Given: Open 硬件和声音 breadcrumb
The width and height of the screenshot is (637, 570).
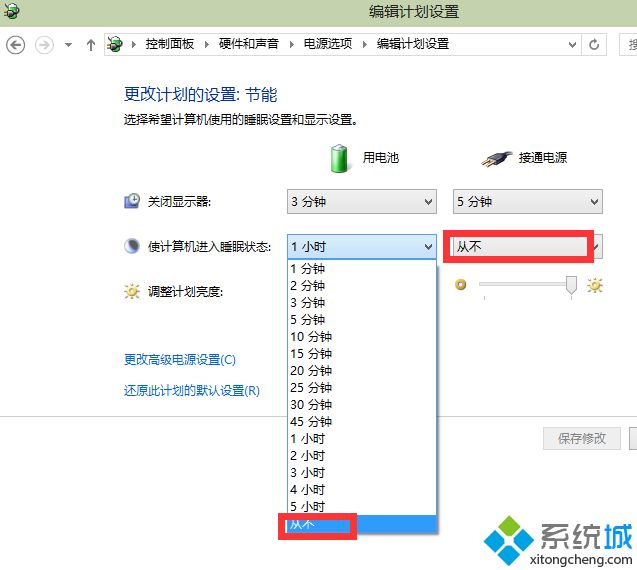Looking at the screenshot, I should point(249,44).
